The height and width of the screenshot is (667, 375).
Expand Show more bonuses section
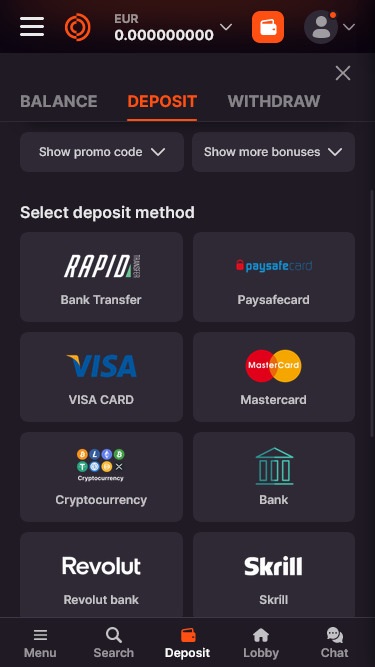tap(273, 152)
